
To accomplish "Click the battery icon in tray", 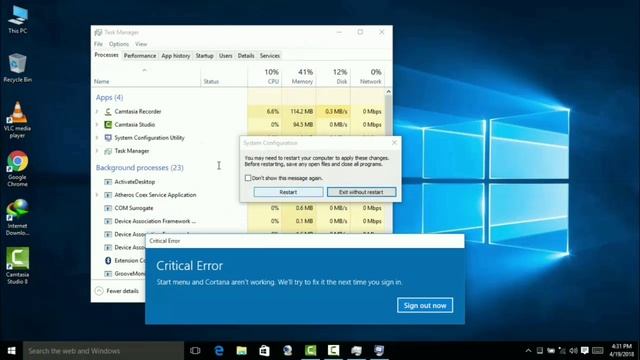I will 551,351.
